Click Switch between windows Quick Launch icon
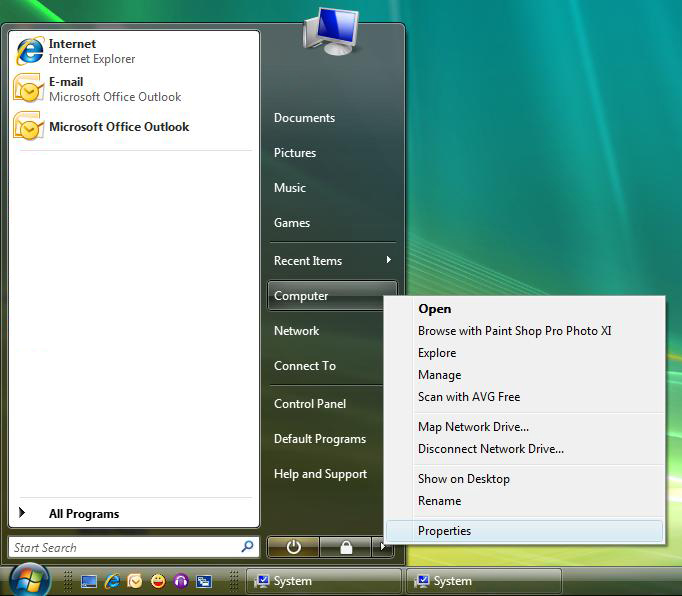This screenshot has height=596, width=682. pyautogui.click(x=204, y=581)
